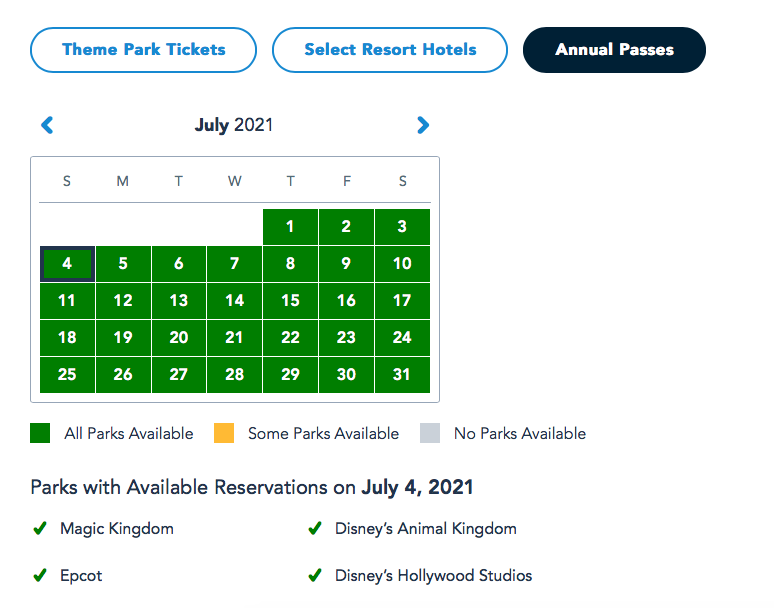Choose July 25 on the calendar

(x=67, y=375)
